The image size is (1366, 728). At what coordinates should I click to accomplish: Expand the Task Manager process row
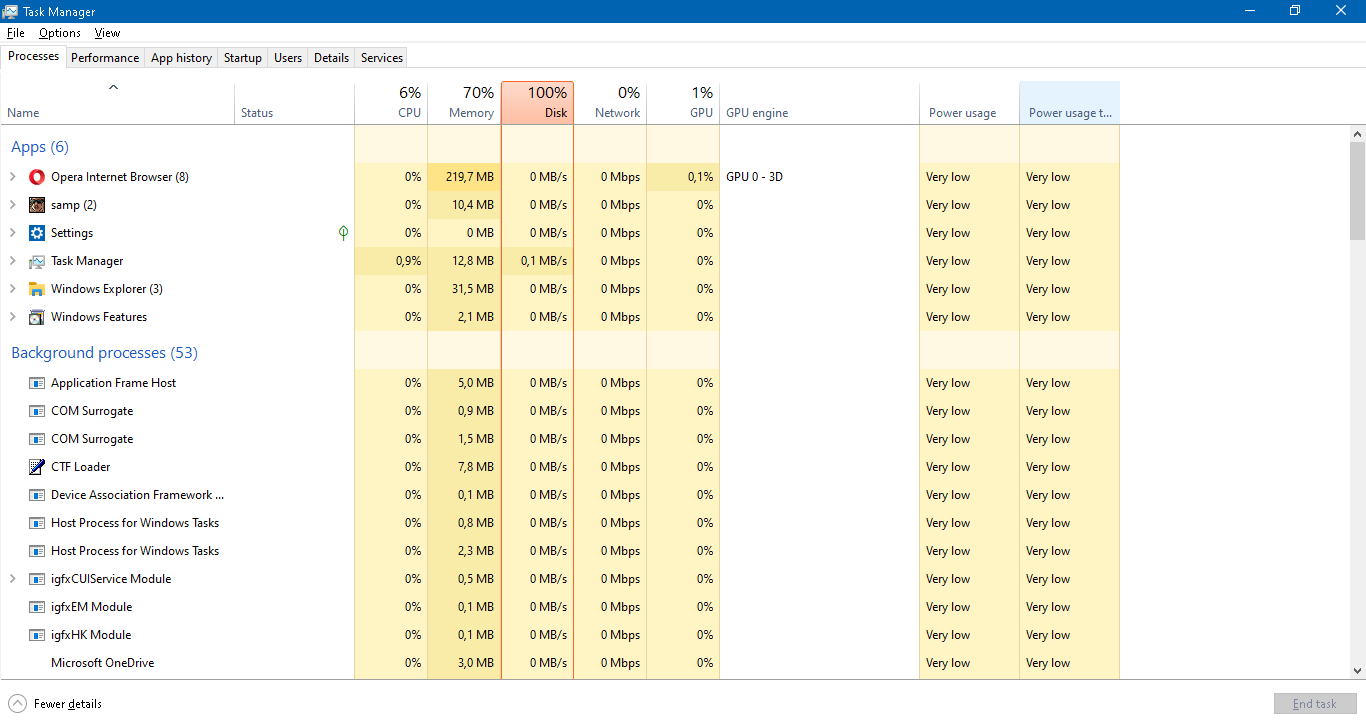coord(12,261)
